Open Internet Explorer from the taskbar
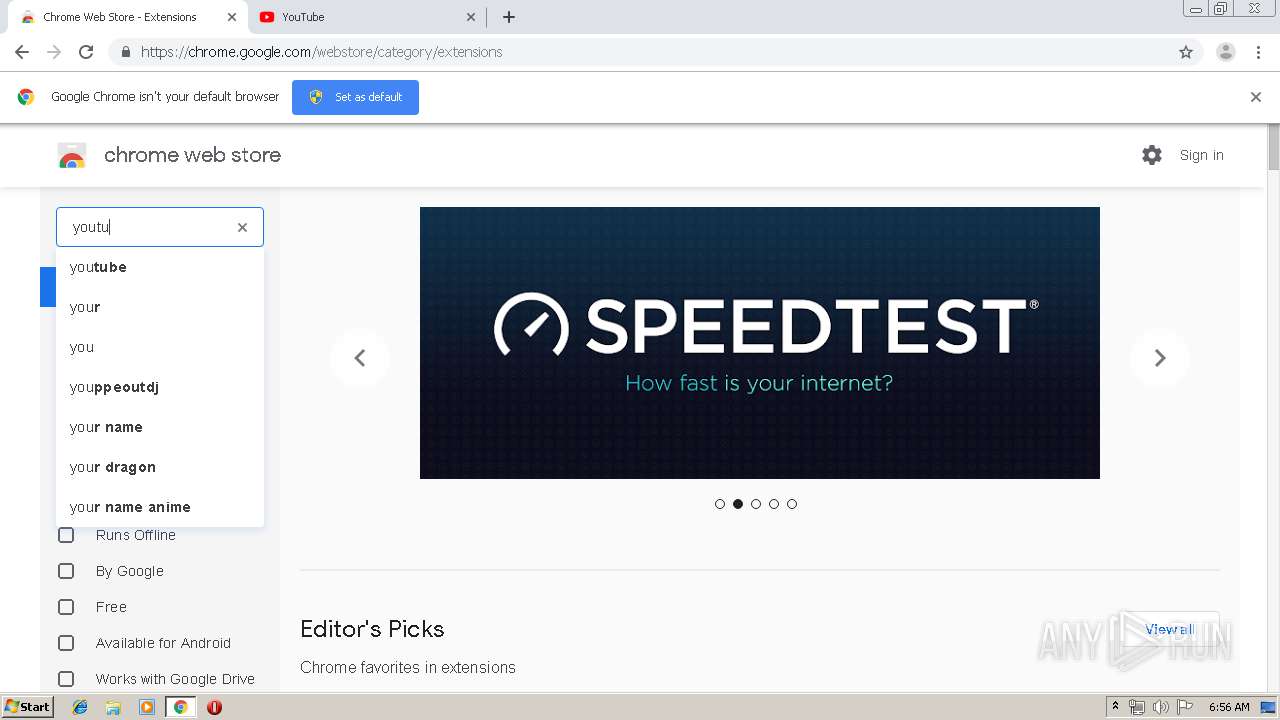Image resolution: width=1280 pixels, height=720 pixels. point(80,707)
